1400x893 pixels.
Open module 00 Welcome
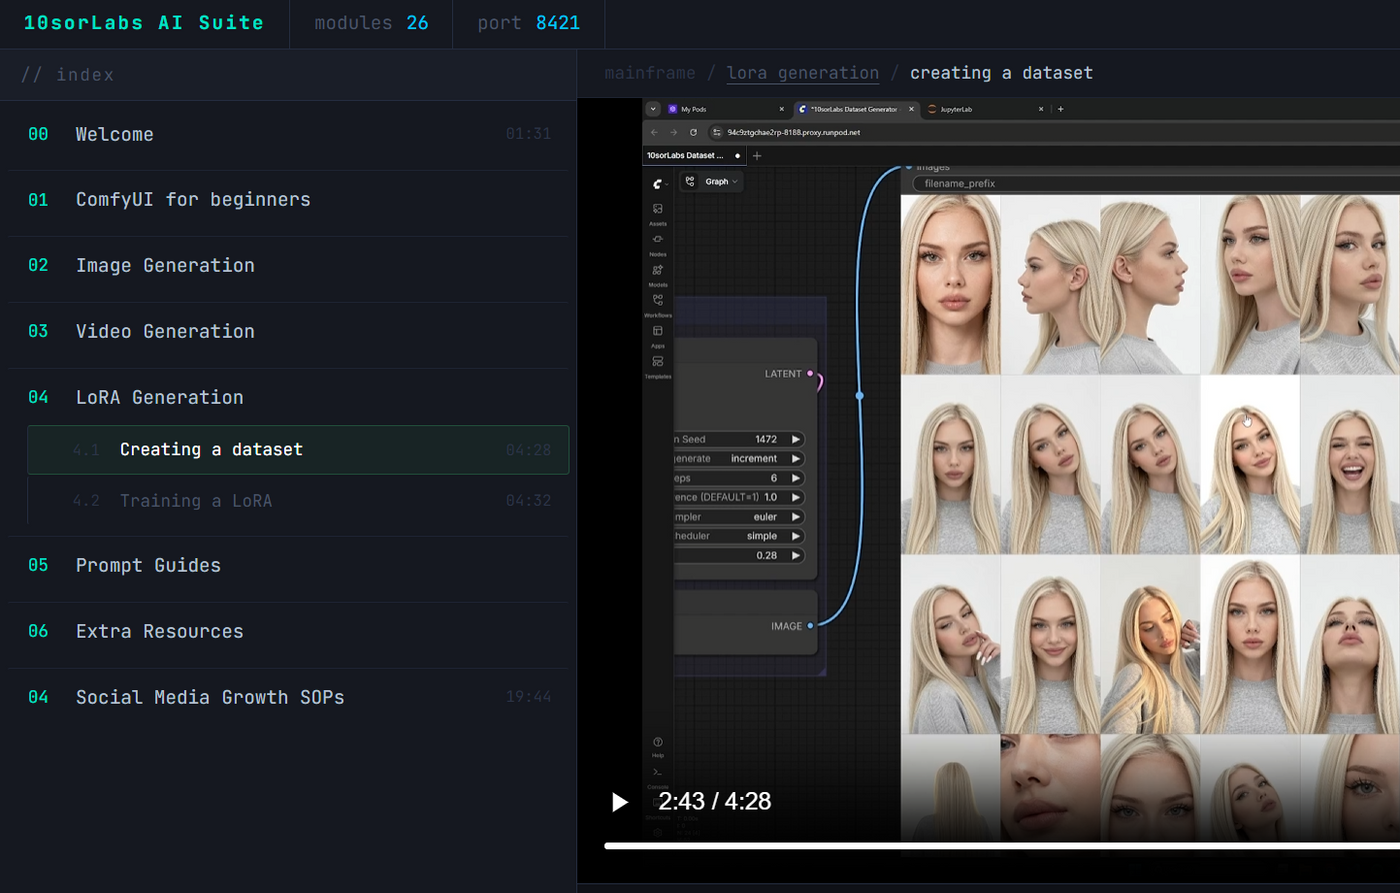click(x=289, y=134)
